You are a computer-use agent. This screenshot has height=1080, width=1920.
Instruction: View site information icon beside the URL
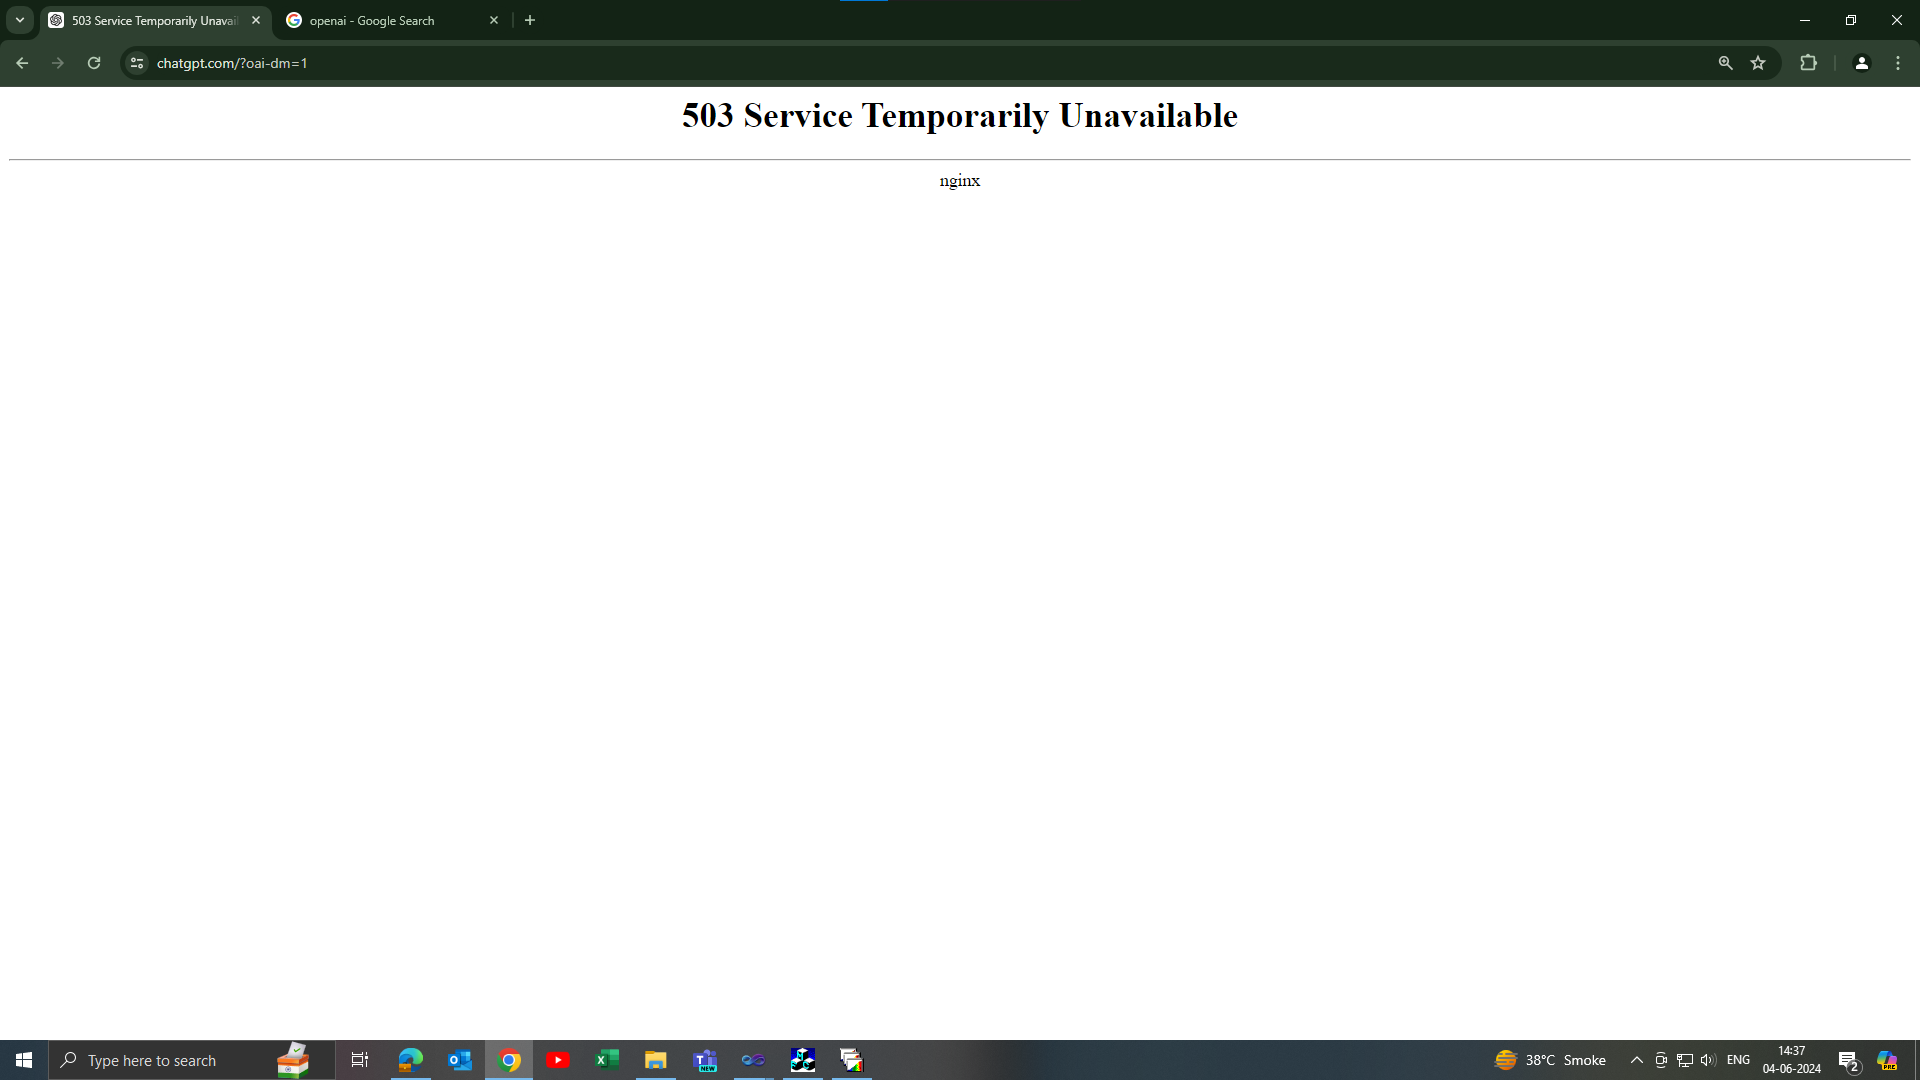click(x=137, y=63)
